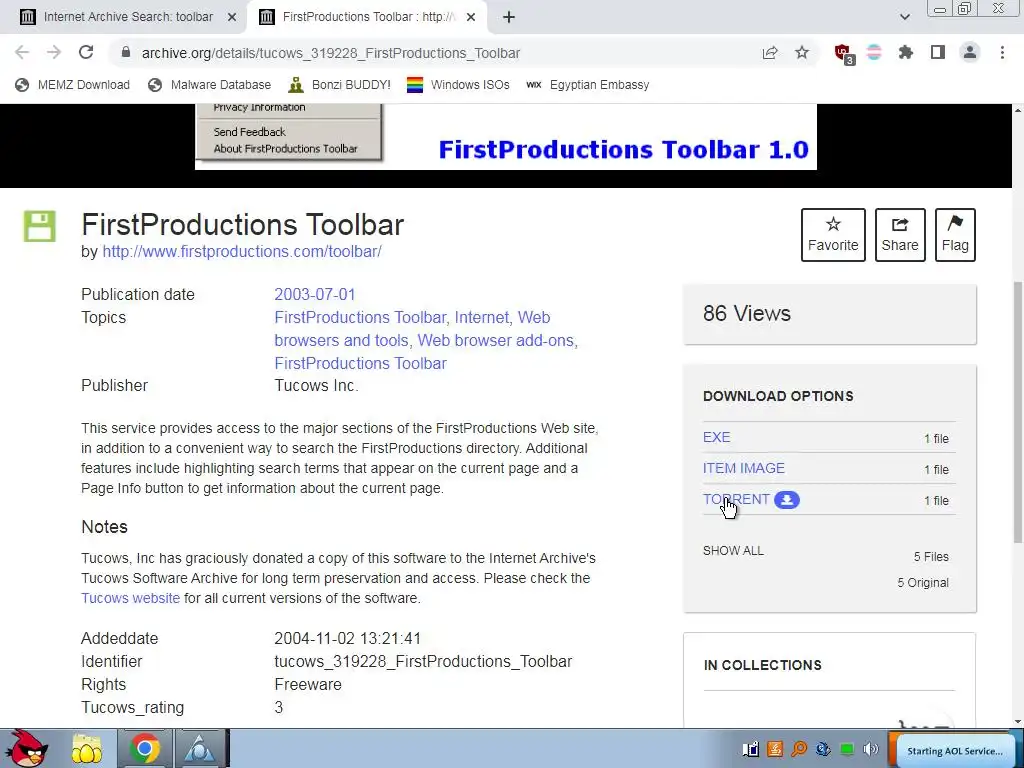This screenshot has width=1024, height=768.
Task: Open the AOL triangle taskbar icon
Action: [x=199, y=749]
